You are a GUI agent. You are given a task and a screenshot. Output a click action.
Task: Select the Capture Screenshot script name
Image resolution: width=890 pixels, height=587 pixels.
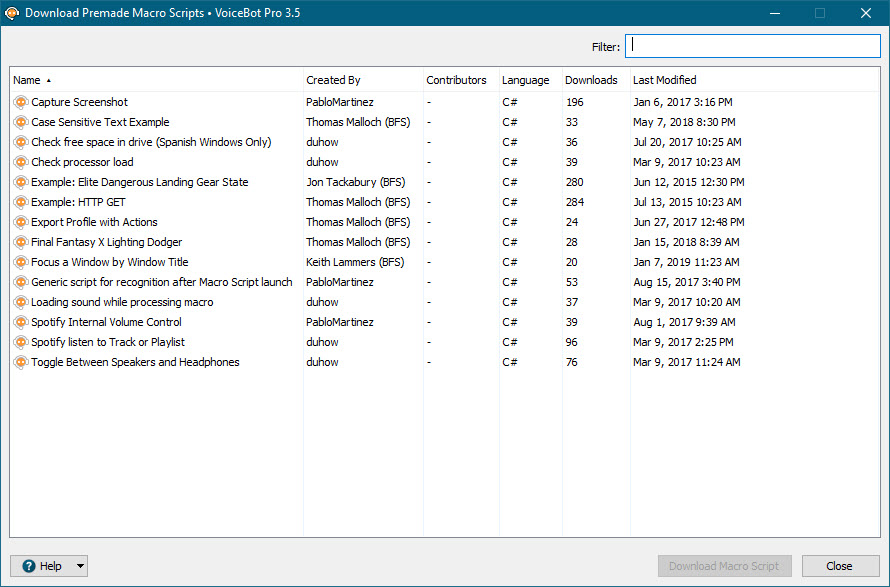tap(79, 102)
